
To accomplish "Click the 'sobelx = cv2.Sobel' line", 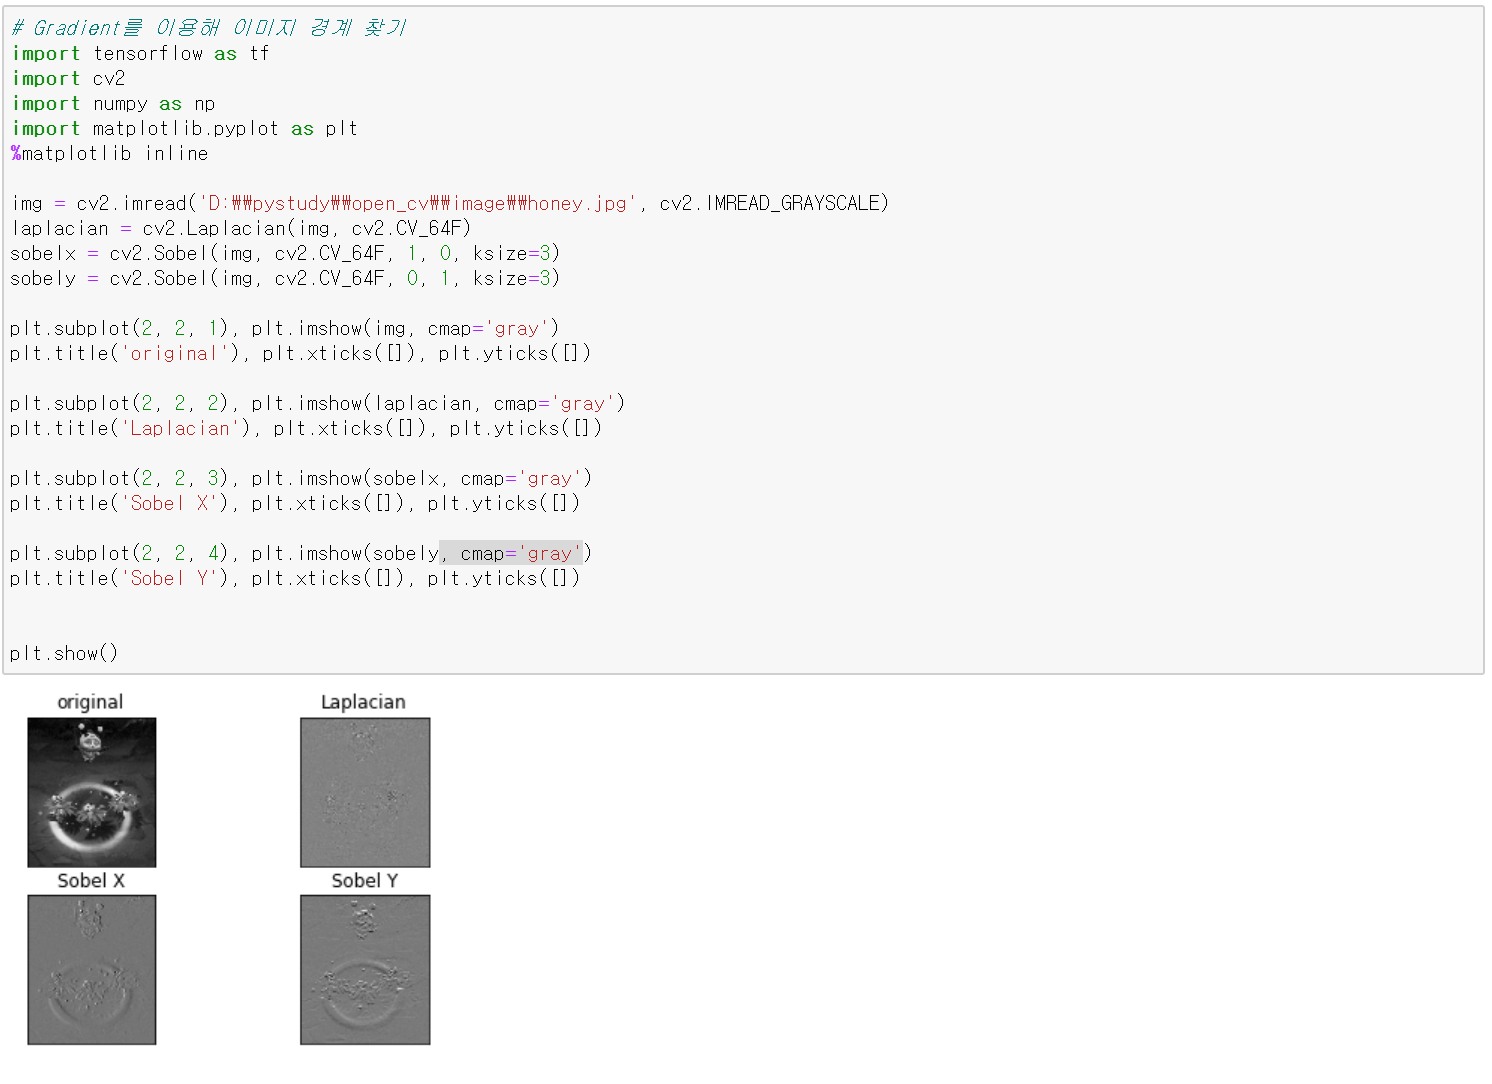I will click(285, 254).
